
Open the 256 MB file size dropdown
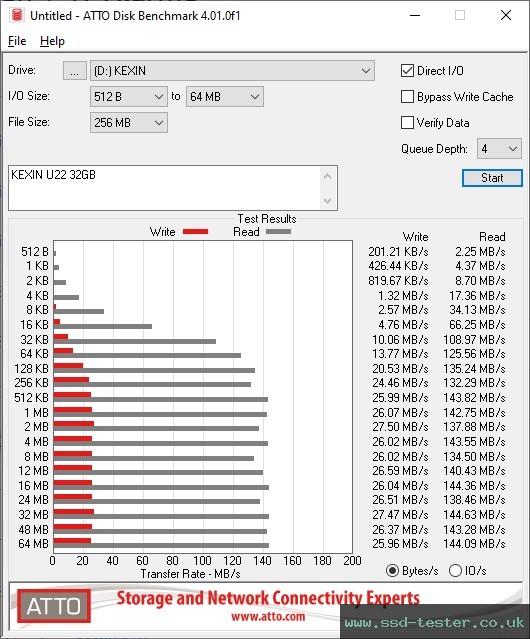pyautogui.click(x=129, y=123)
